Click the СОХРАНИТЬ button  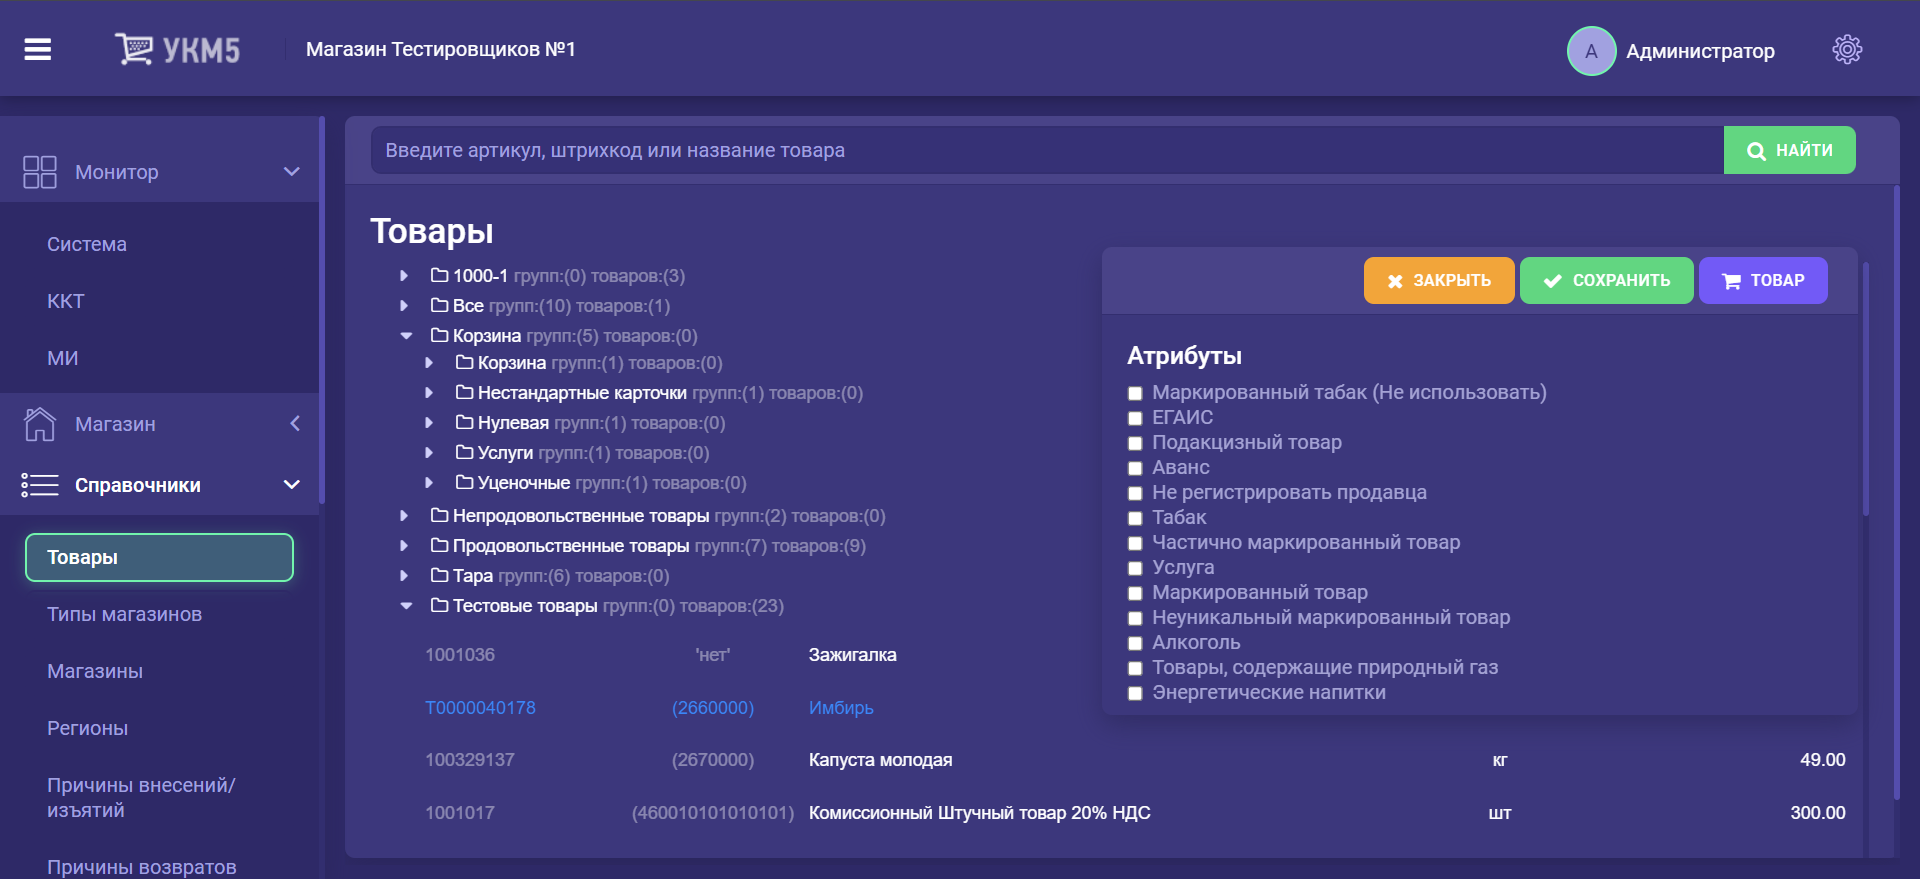click(1606, 280)
